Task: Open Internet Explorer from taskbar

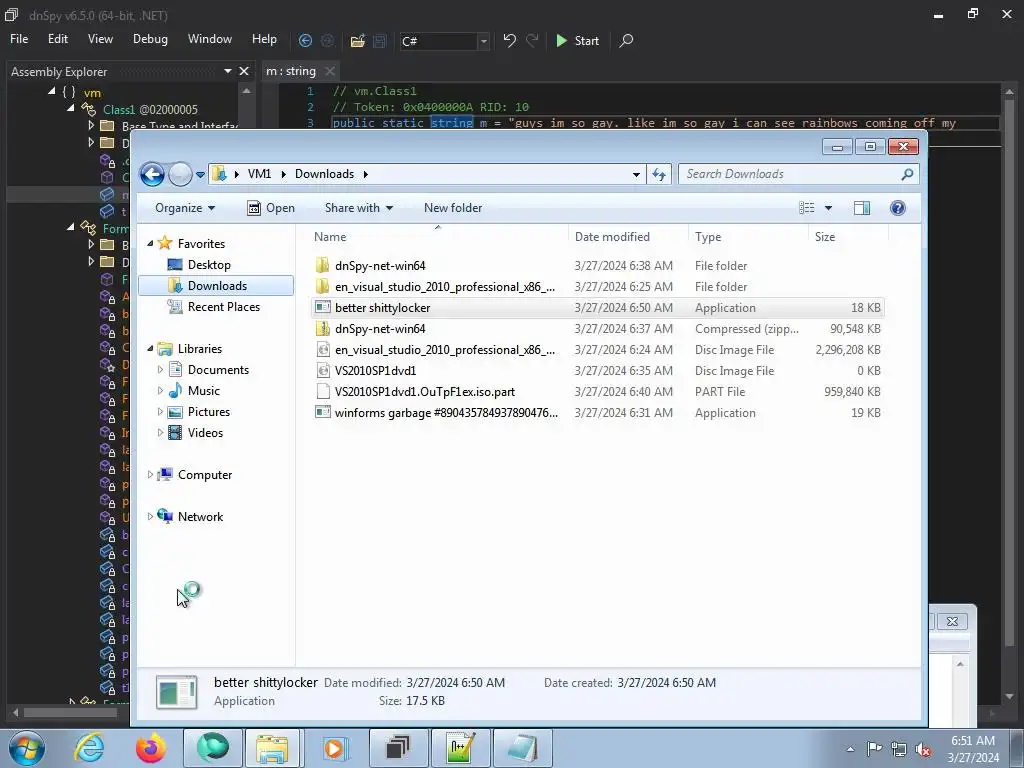Action: (x=88, y=748)
